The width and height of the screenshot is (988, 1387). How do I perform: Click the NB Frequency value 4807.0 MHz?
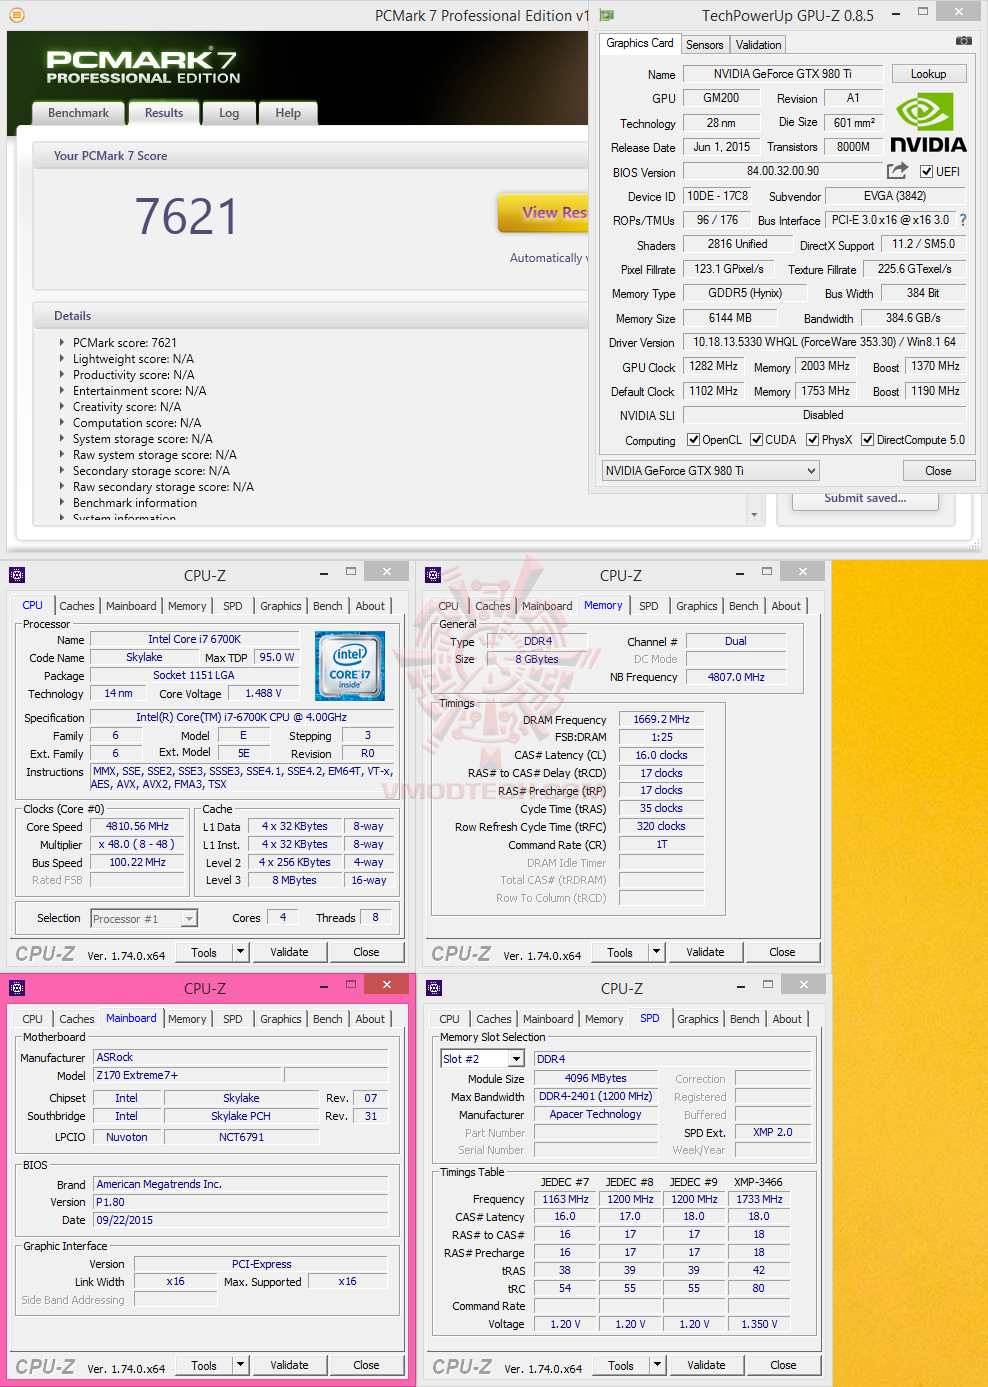click(x=736, y=678)
